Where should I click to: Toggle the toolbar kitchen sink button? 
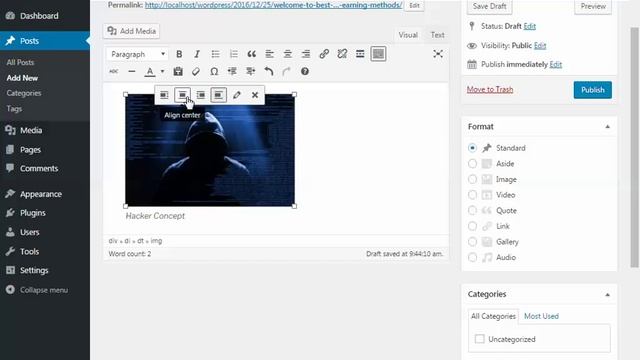[378, 54]
